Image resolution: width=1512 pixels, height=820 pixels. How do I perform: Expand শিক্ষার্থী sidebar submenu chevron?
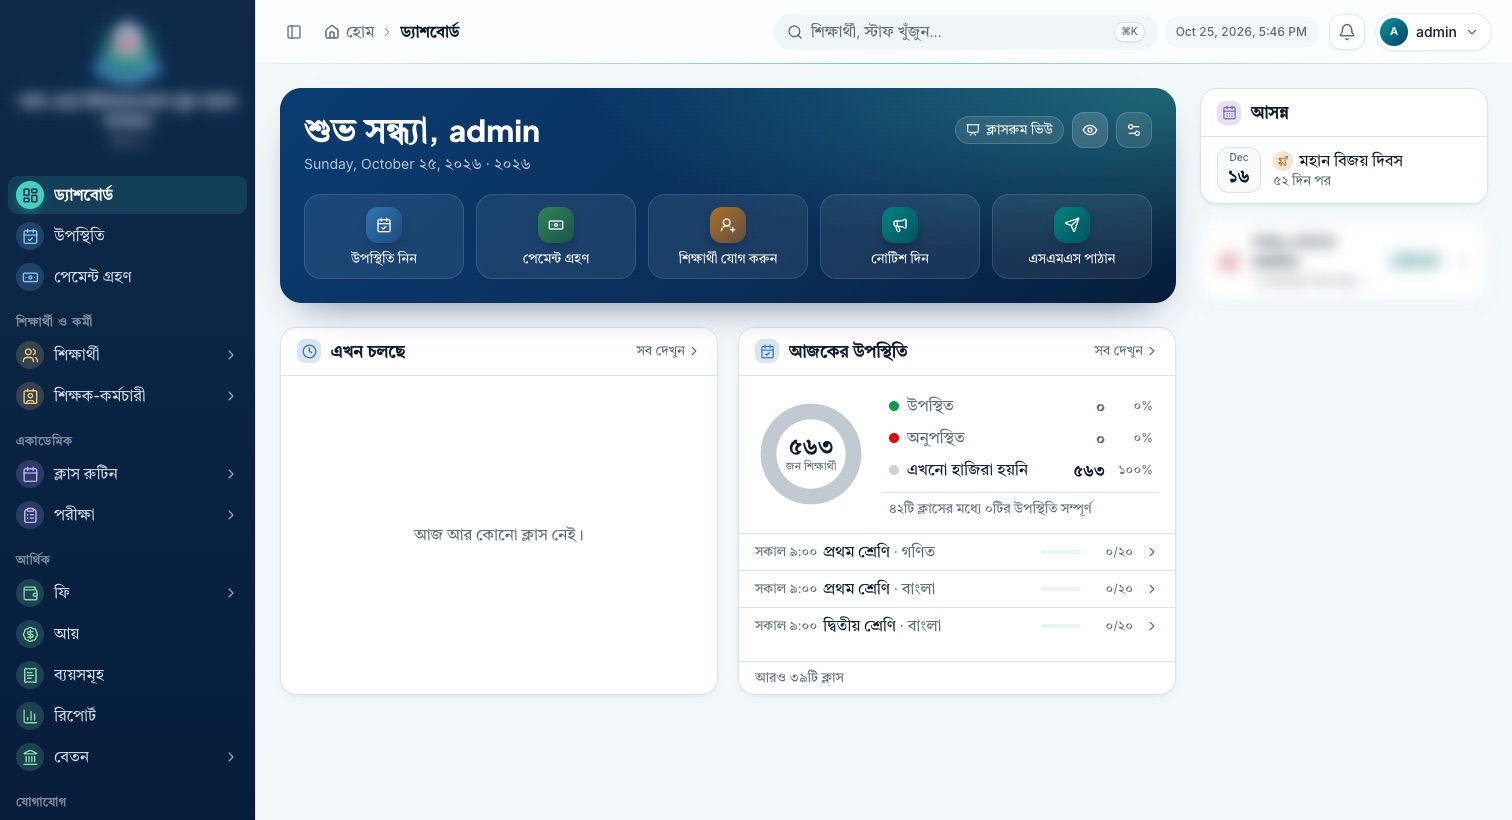click(231, 355)
